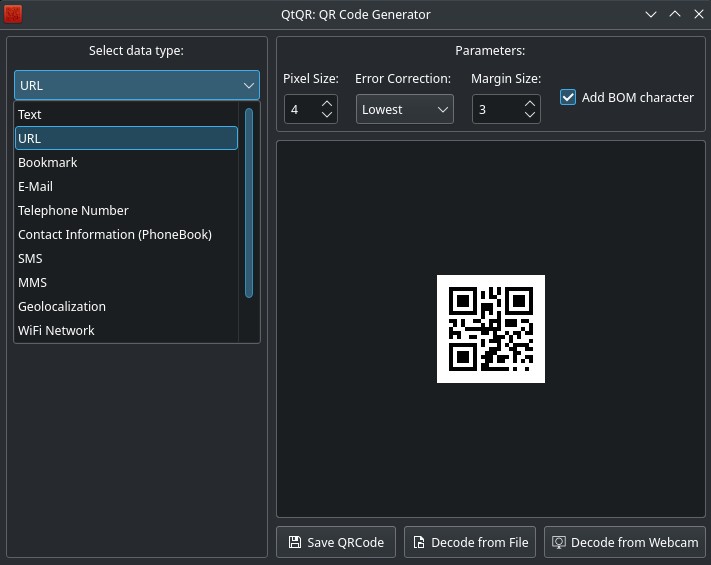The height and width of the screenshot is (565, 711).
Task: Increase Pixel Size with up arrow
Action: coord(326,103)
